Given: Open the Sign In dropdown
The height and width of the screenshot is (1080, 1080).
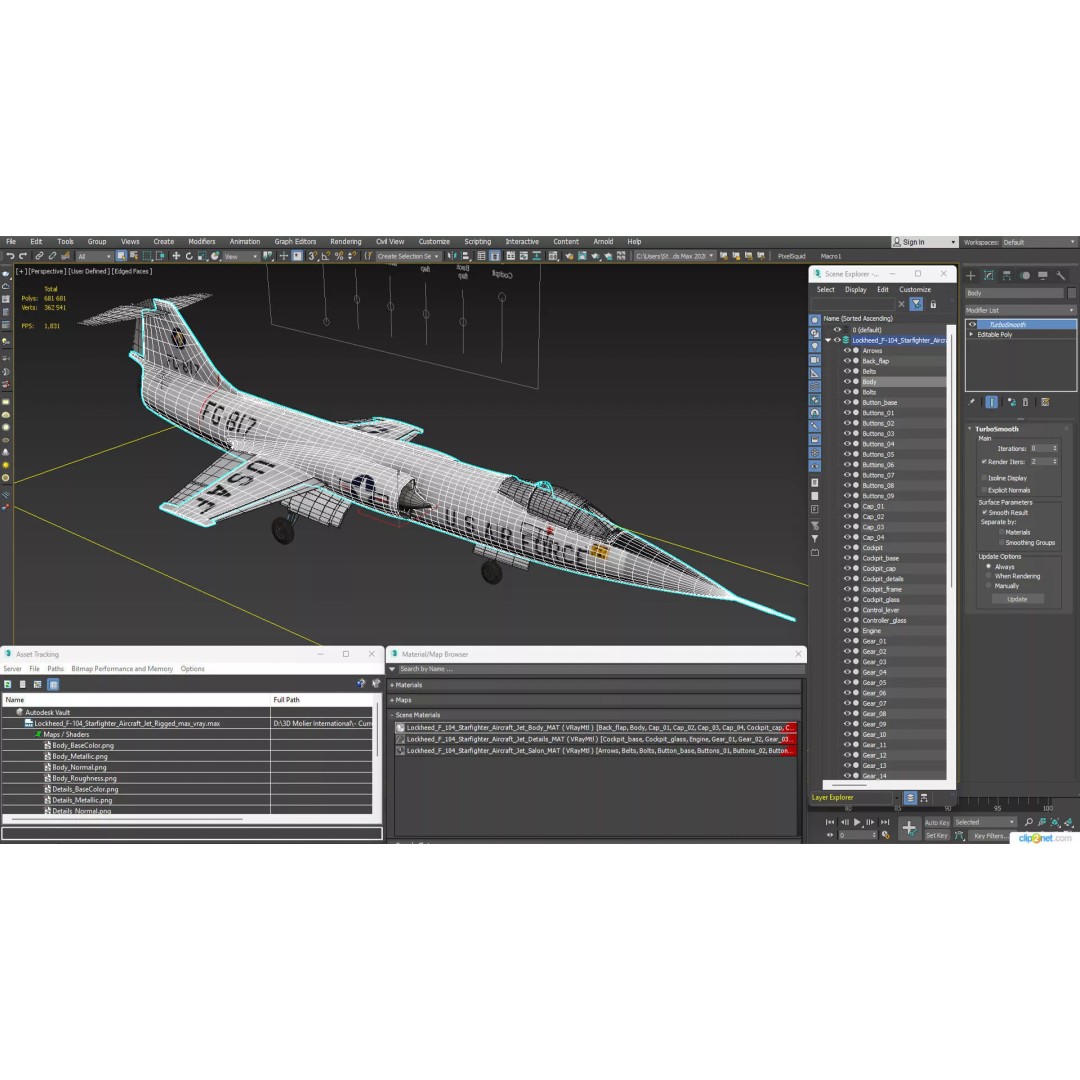Looking at the screenshot, I should 924,242.
